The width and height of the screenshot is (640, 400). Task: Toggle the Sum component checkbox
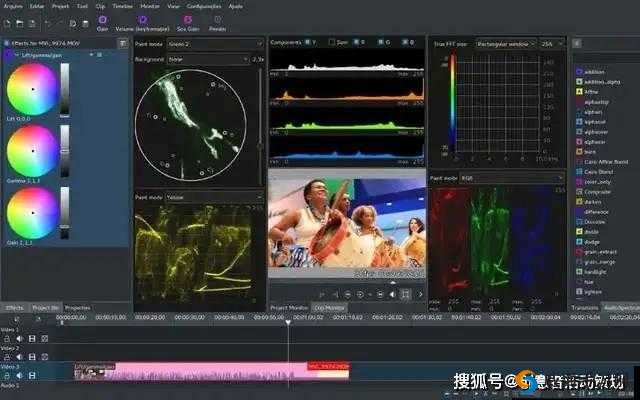[x=332, y=42]
